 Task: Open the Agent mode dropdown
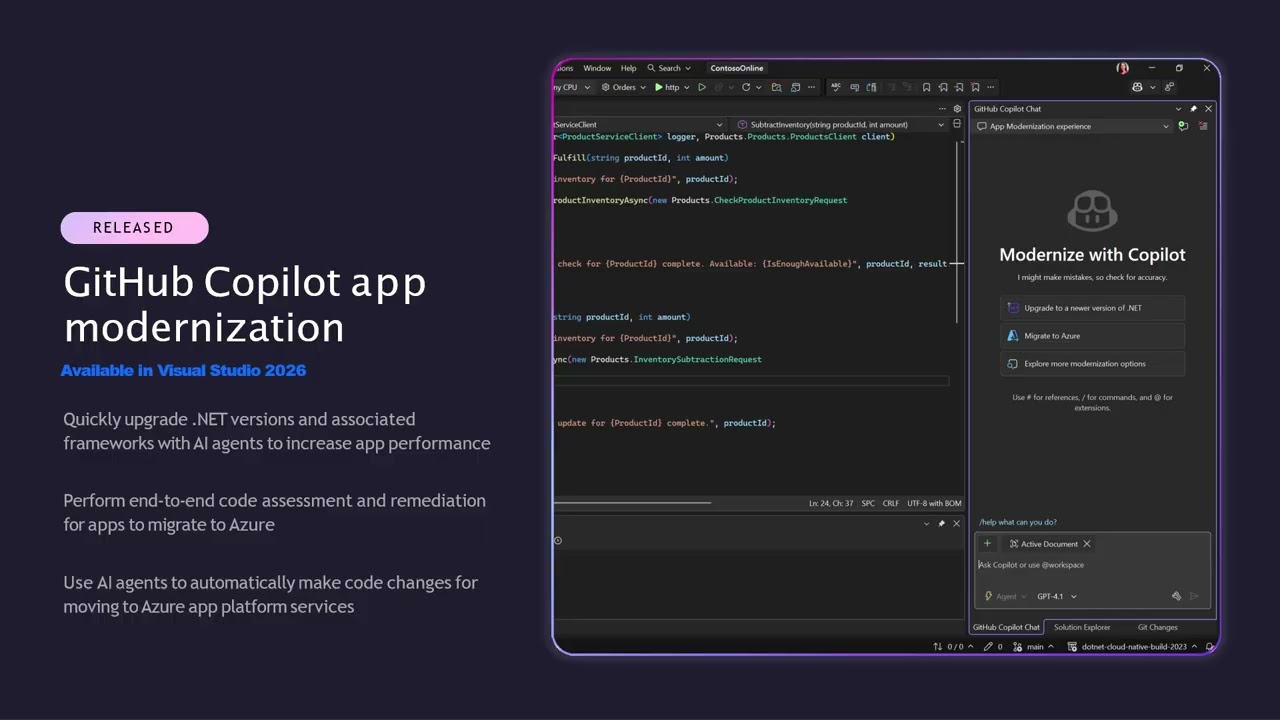[x=1005, y=596]
